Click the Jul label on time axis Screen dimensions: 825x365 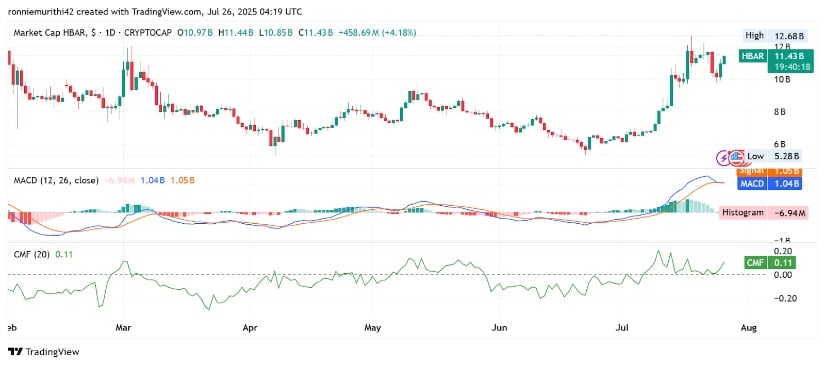(621, 328)
